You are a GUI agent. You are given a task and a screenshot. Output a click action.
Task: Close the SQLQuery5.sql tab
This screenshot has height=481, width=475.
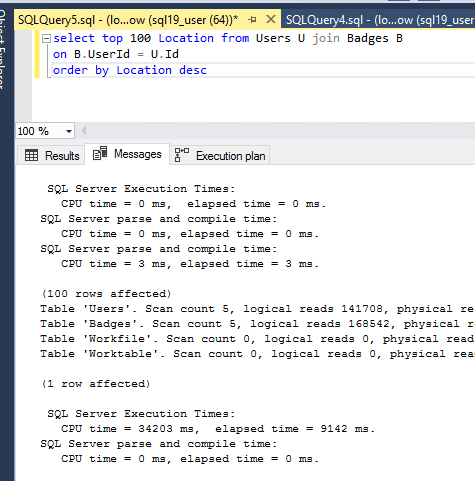[x=271, y=19]
